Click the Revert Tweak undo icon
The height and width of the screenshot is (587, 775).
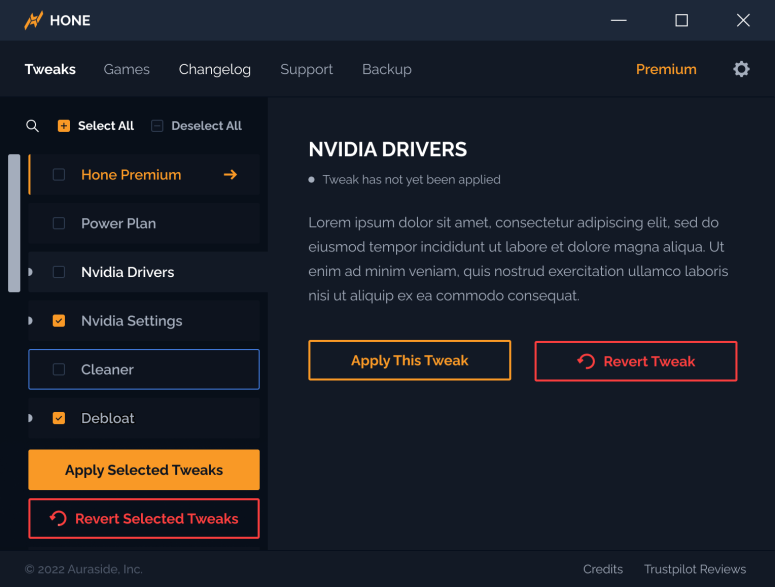click(586, 361)
